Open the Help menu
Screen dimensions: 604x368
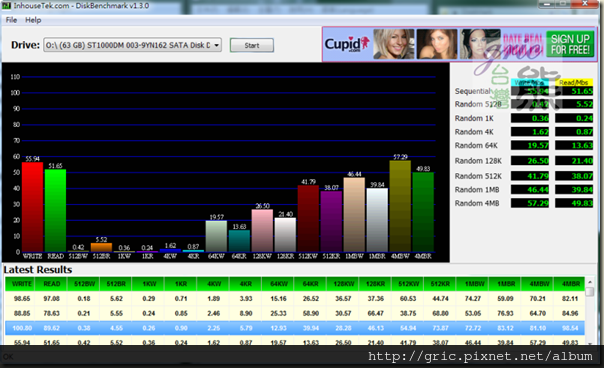coord(33,20)
